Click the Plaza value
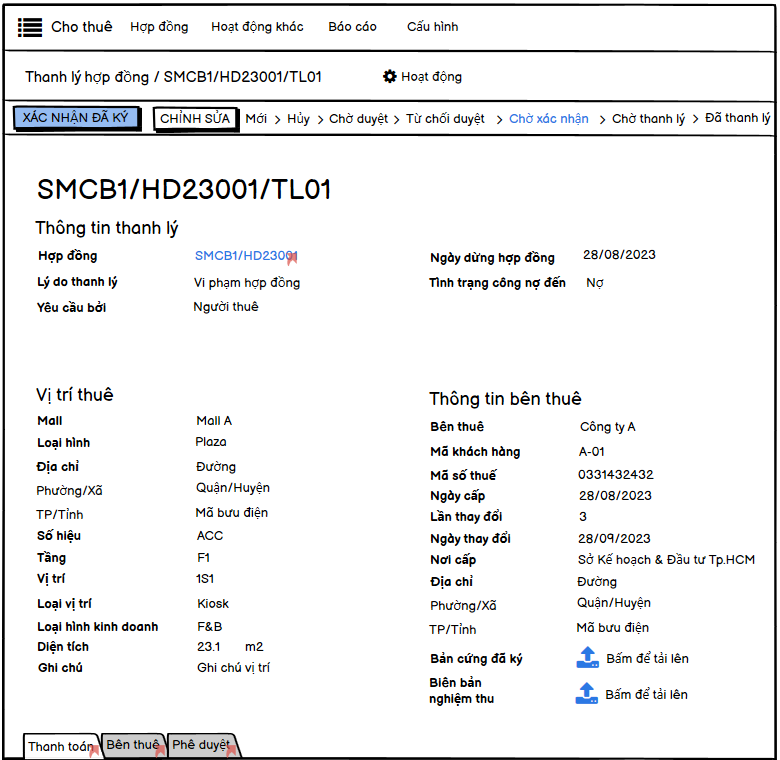This screenshot has height=760, width=780. pos(211,442)
